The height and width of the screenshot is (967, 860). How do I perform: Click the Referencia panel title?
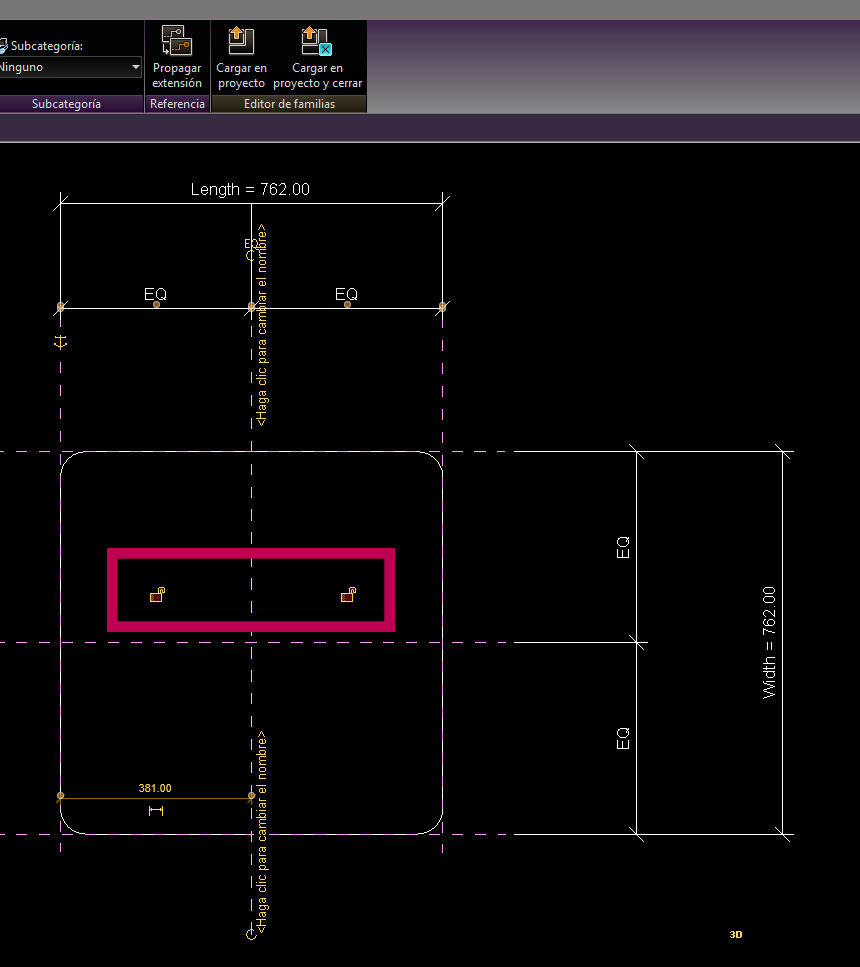[x=177, y=104]
